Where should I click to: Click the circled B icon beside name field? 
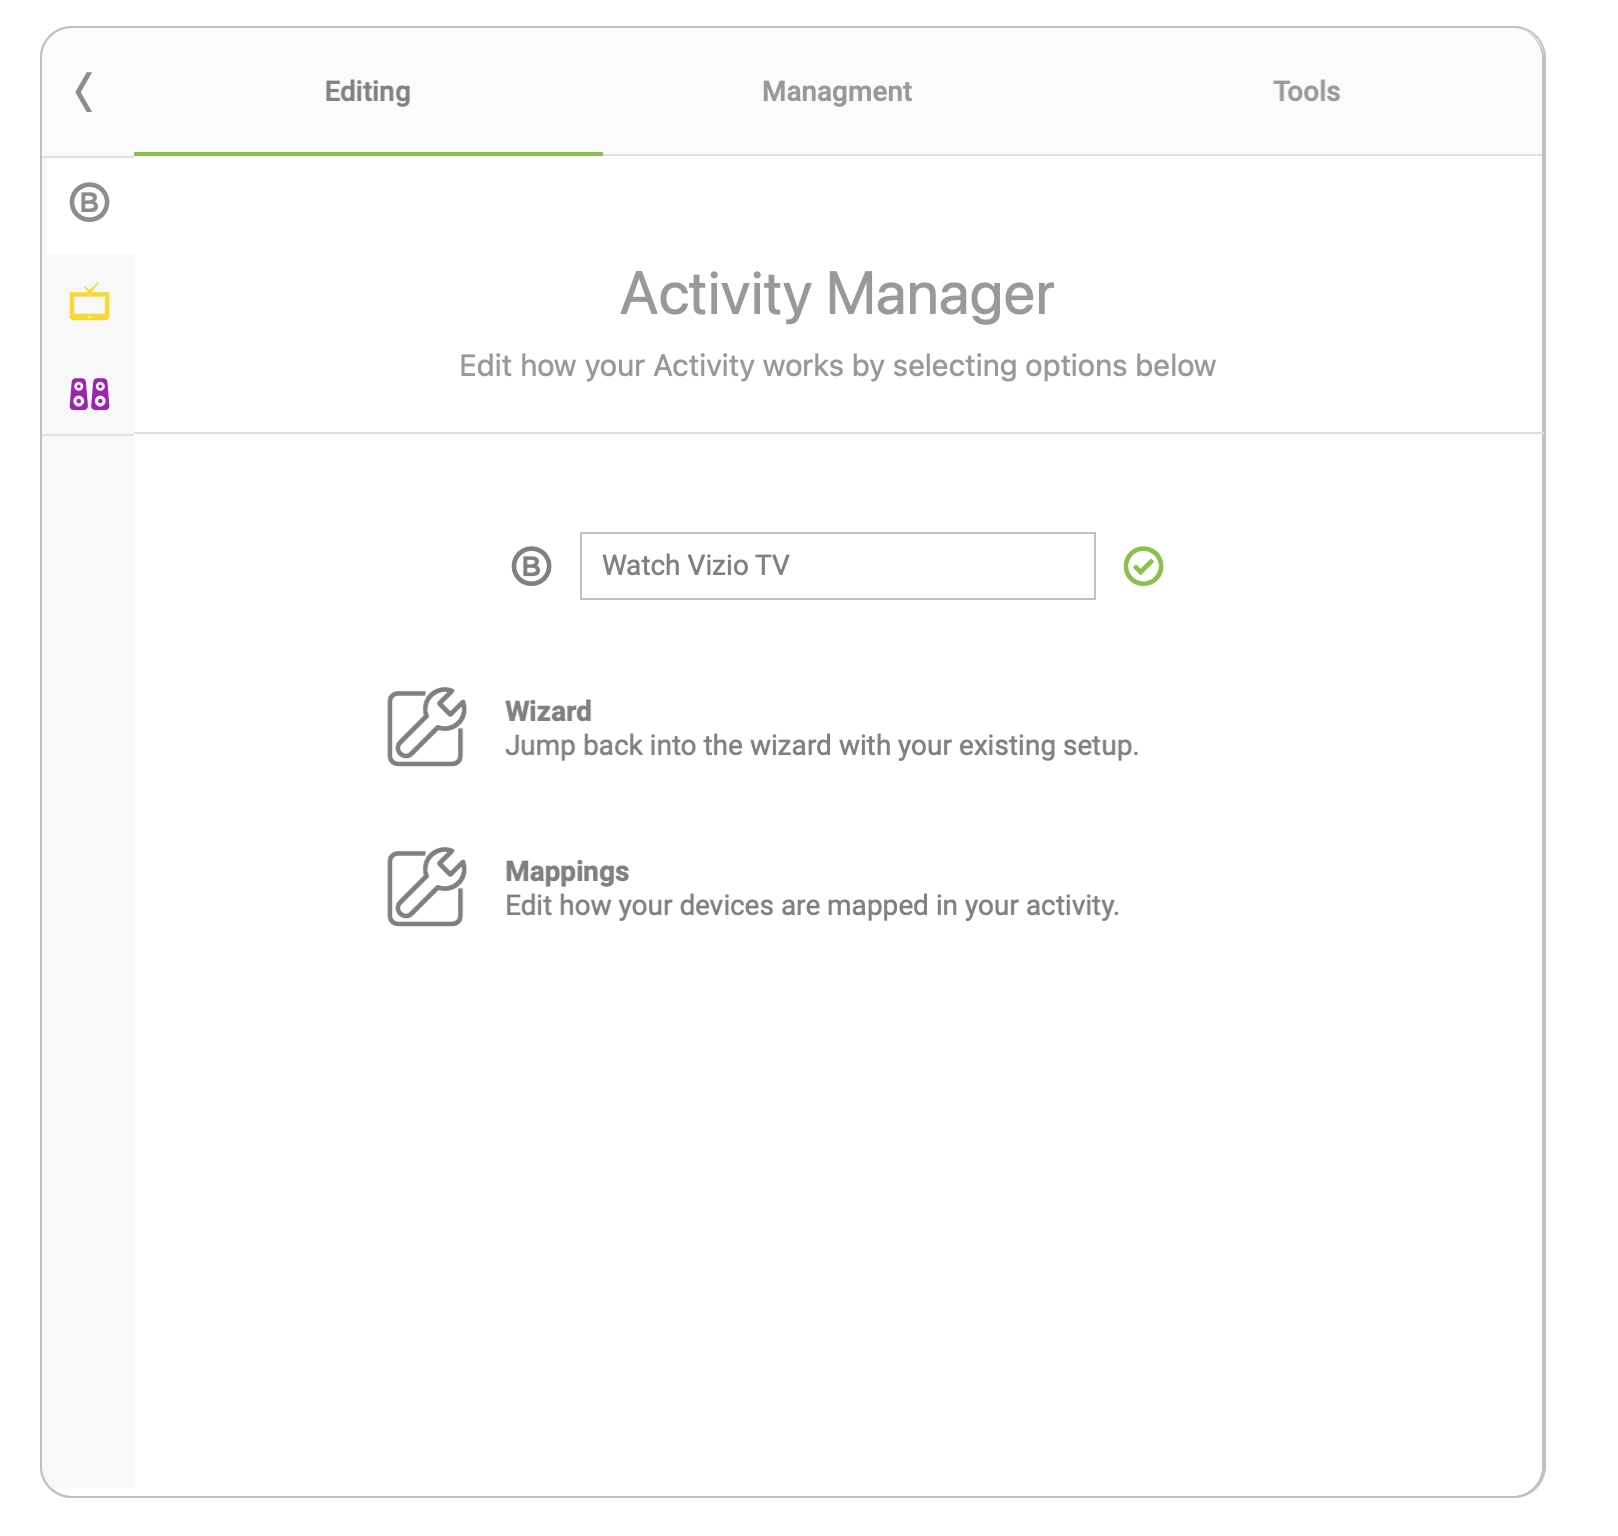(531, 567)
